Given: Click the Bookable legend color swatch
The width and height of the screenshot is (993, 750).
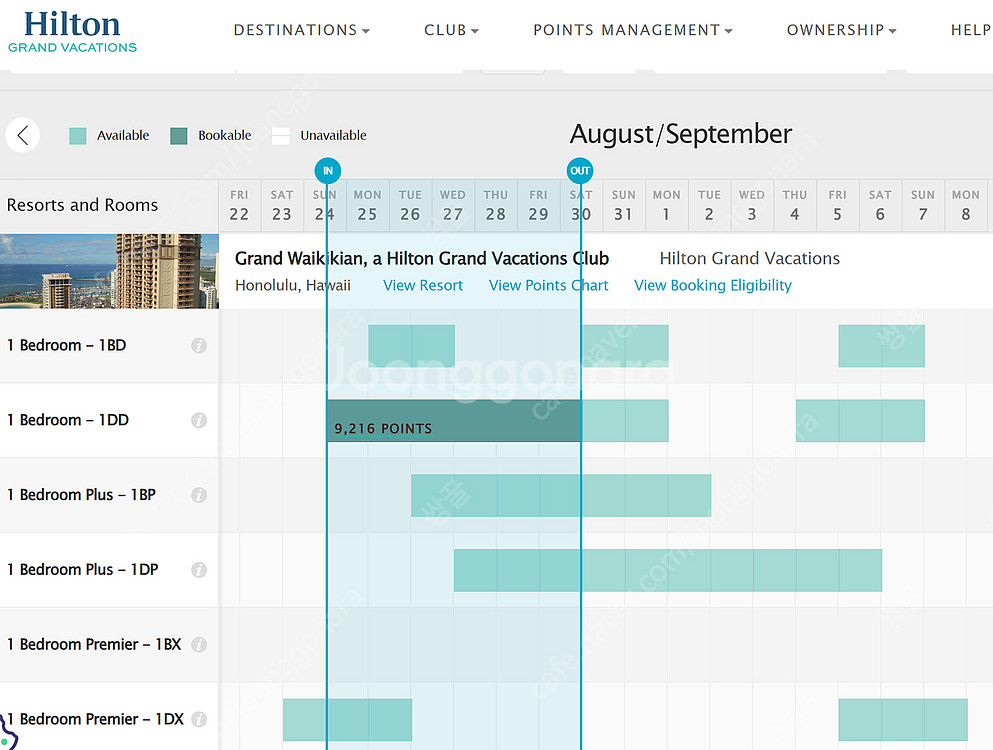Looking at the screenshot, I should [x=179, y=136].
